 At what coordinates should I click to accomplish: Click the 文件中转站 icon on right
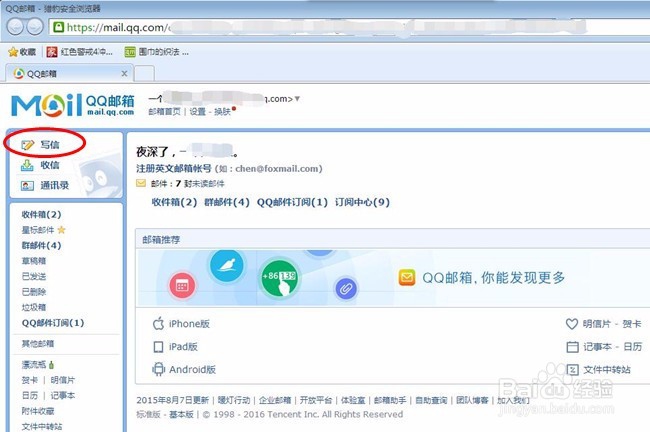(x=572, y=369)
